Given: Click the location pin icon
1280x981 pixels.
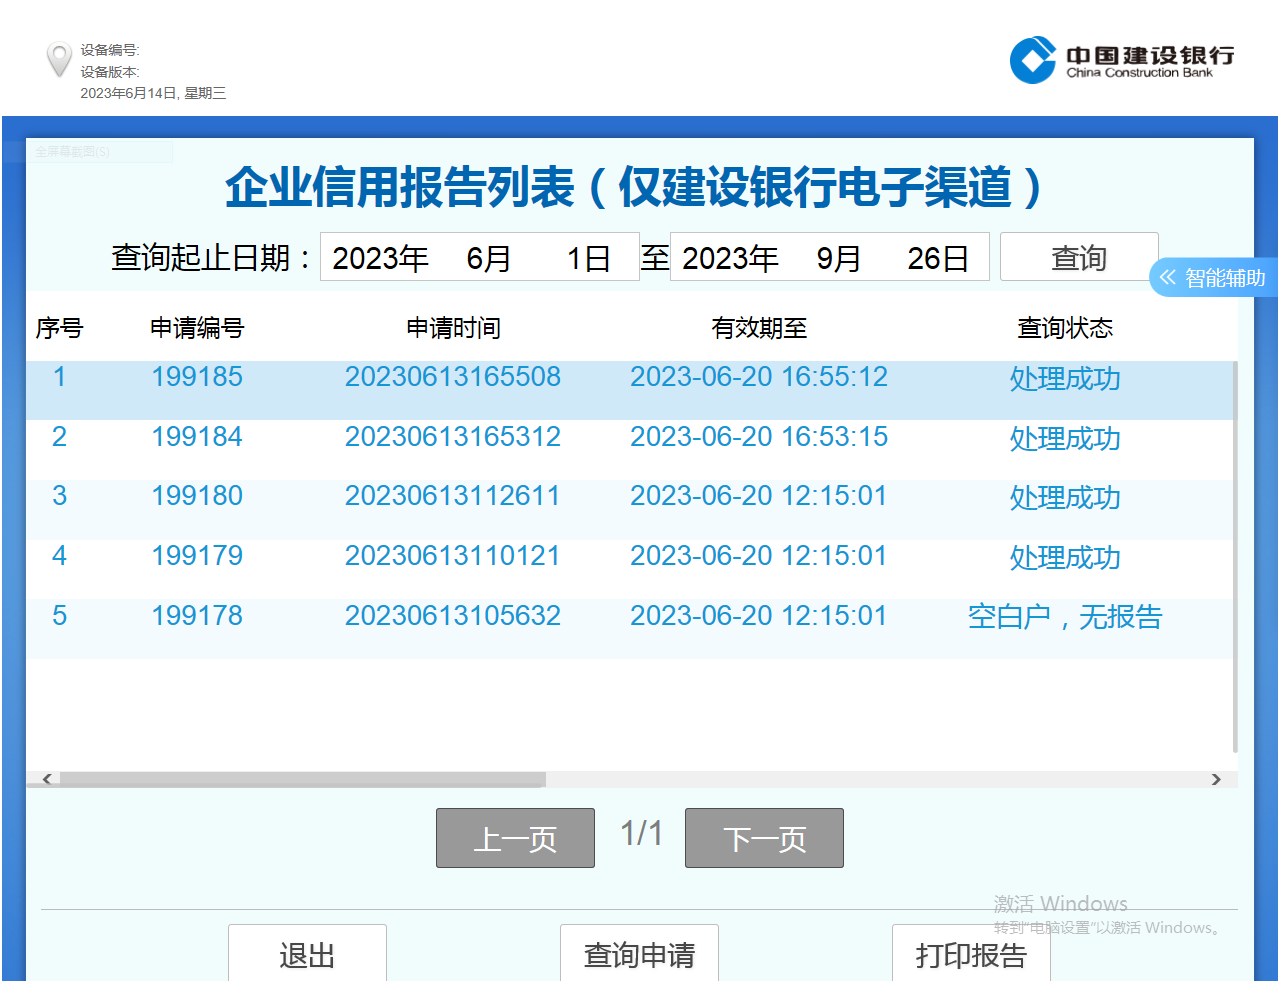Looking at the screenshot, I should 59,59.
